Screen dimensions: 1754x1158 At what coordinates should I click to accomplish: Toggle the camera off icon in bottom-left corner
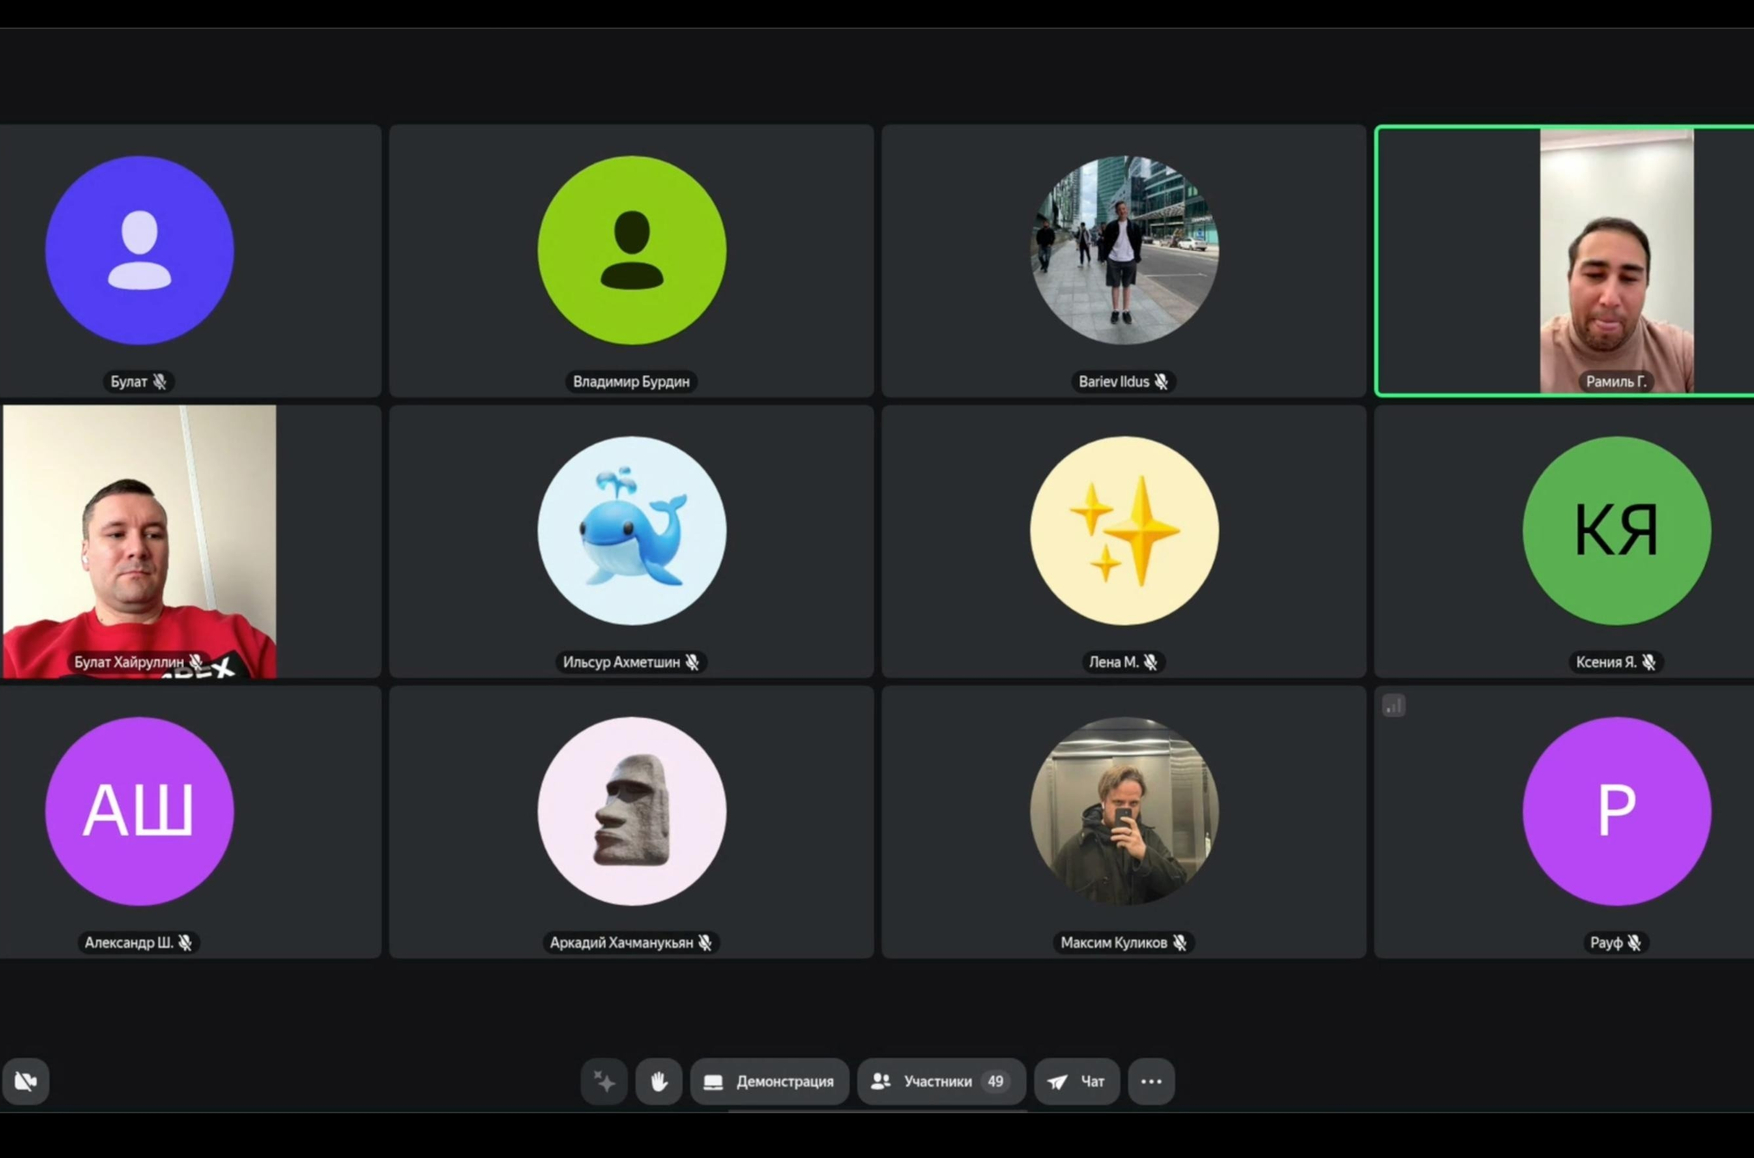(x=26, y=1081)
